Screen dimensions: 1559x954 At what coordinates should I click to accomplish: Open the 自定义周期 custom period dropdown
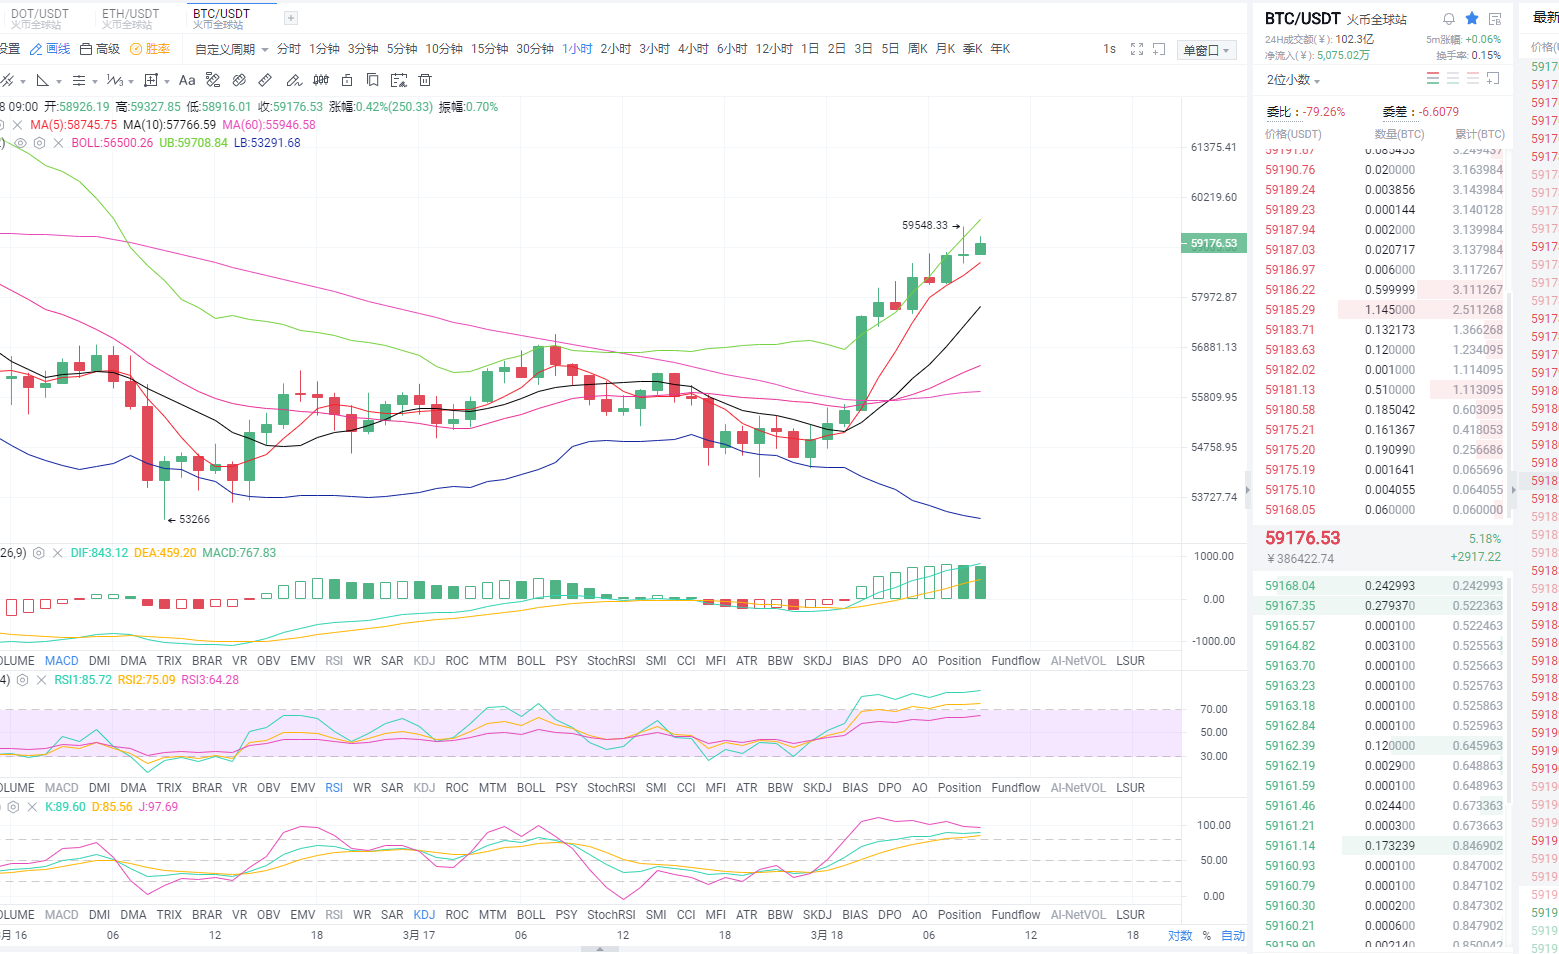pyautogui.click(x=232, y=49)
